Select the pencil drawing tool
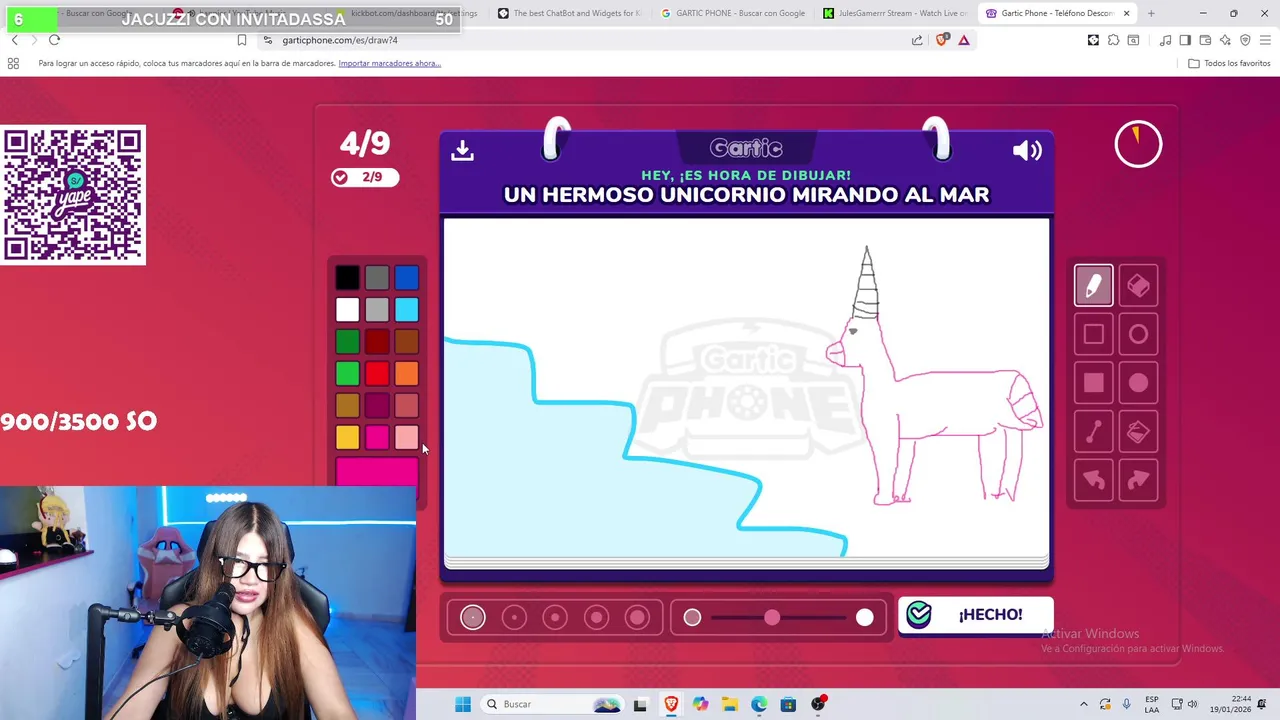 [1093, 286]
